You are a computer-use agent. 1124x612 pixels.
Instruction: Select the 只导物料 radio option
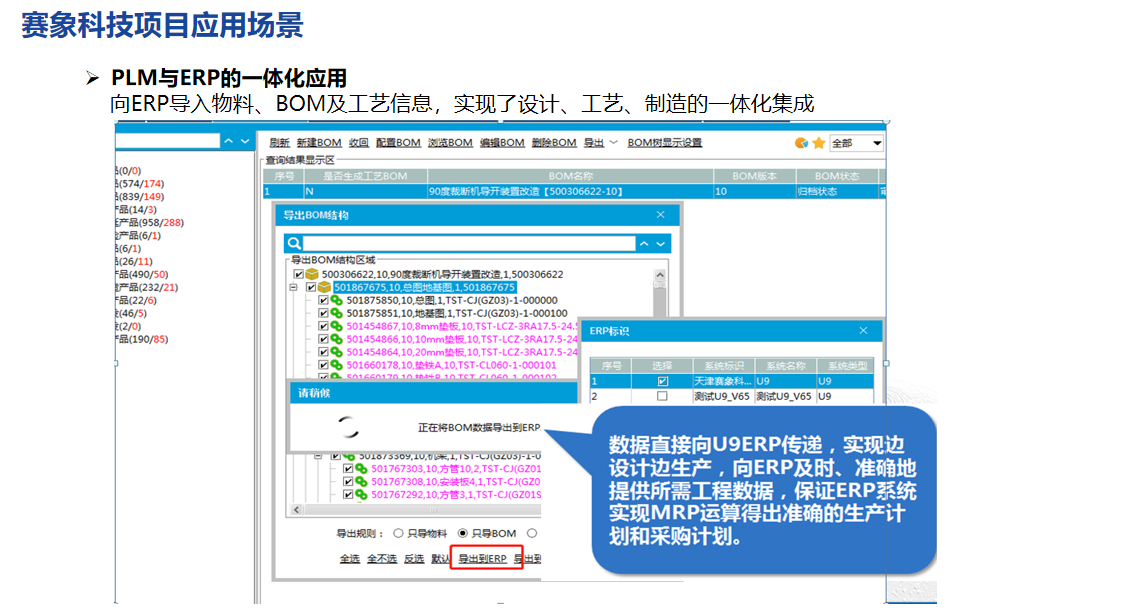click(x=399, y=533)
